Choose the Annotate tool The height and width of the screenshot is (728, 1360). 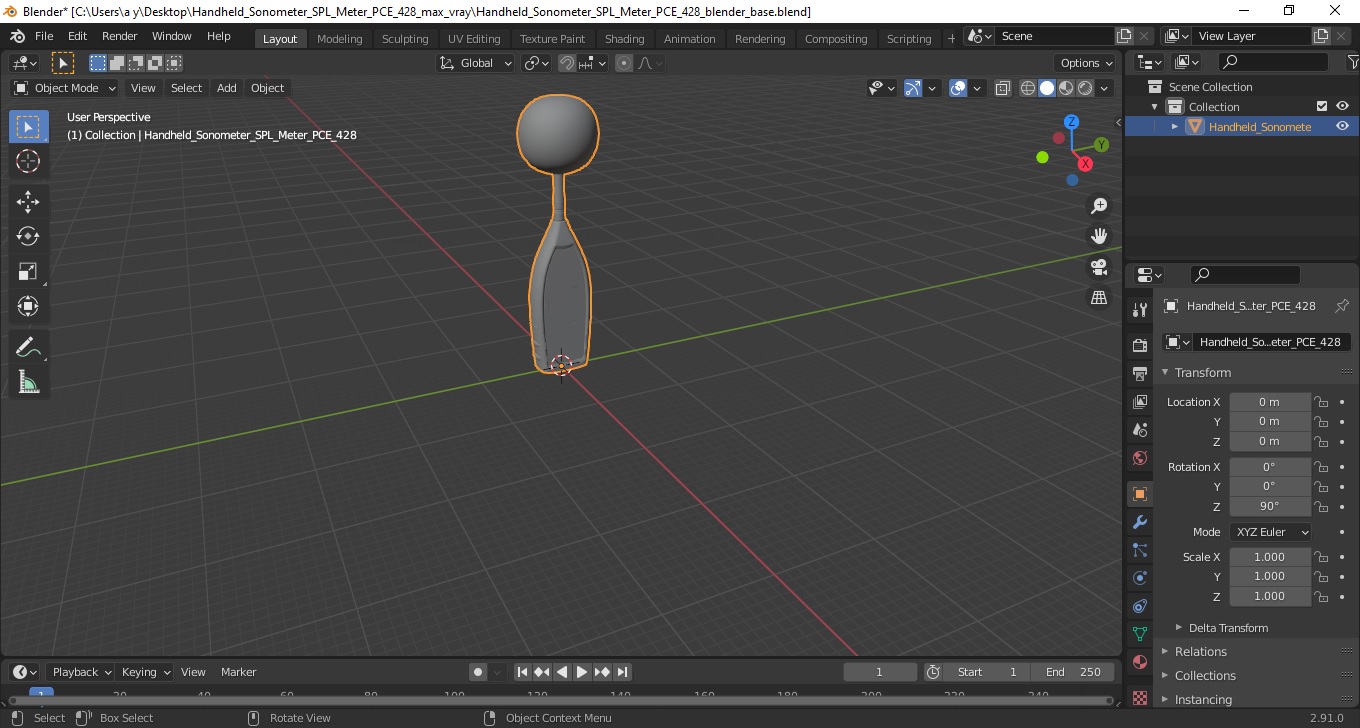tap(28, 347)
